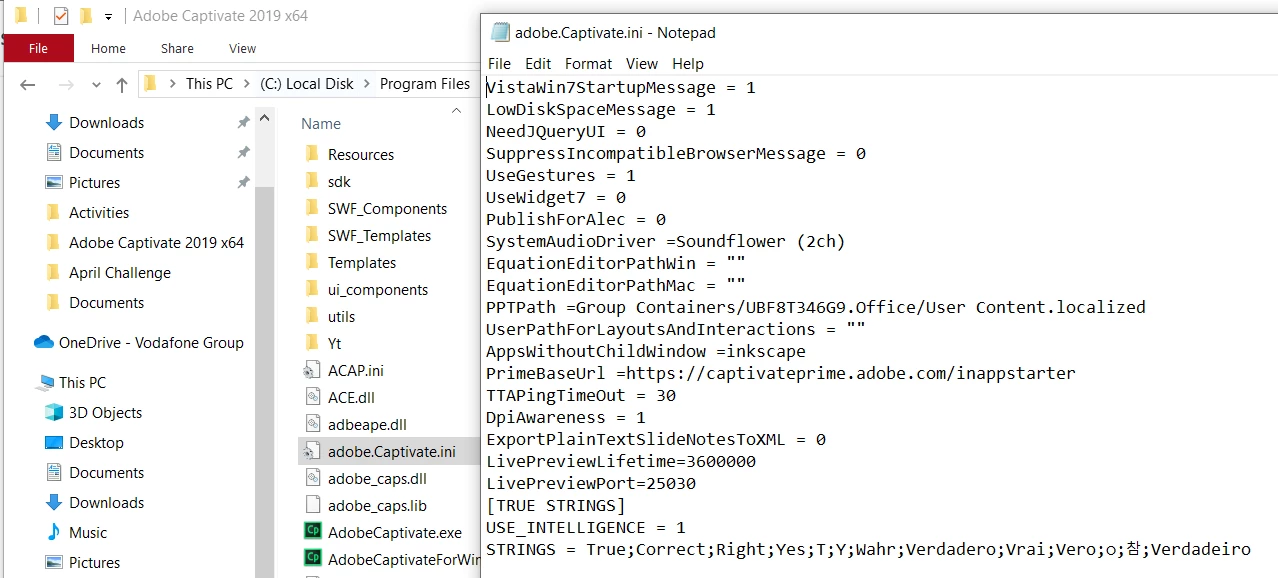Open the Notepad View menu

[x=642, y=63]
